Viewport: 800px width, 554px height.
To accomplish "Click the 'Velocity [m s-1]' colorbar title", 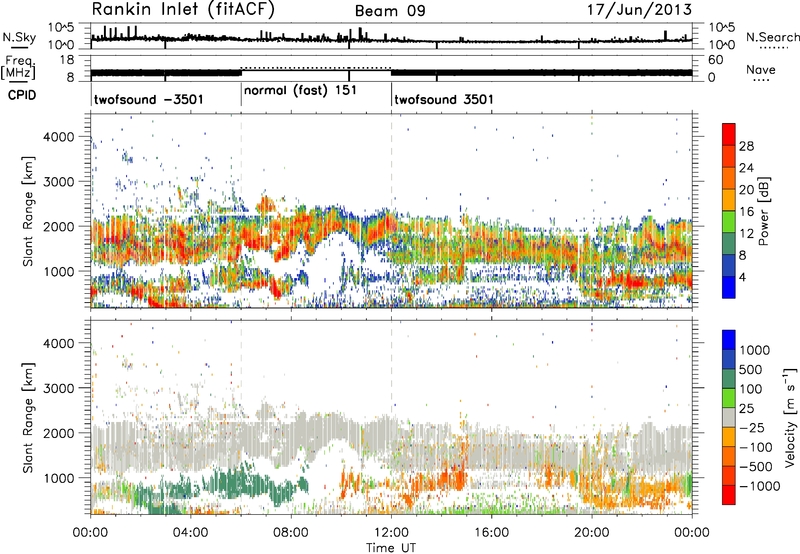I will (790, 417).
